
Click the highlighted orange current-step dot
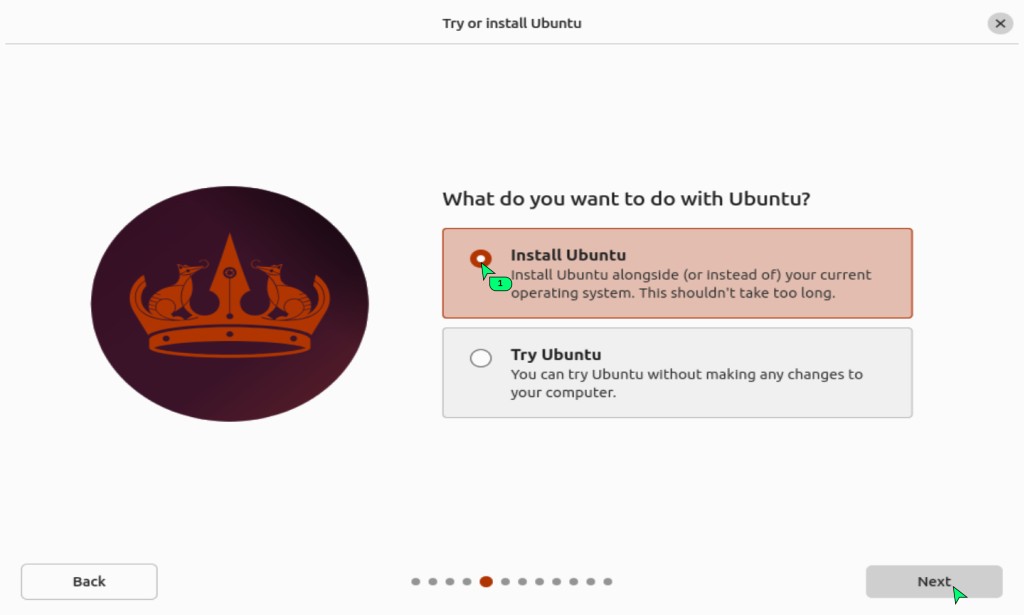pos(486,581)
